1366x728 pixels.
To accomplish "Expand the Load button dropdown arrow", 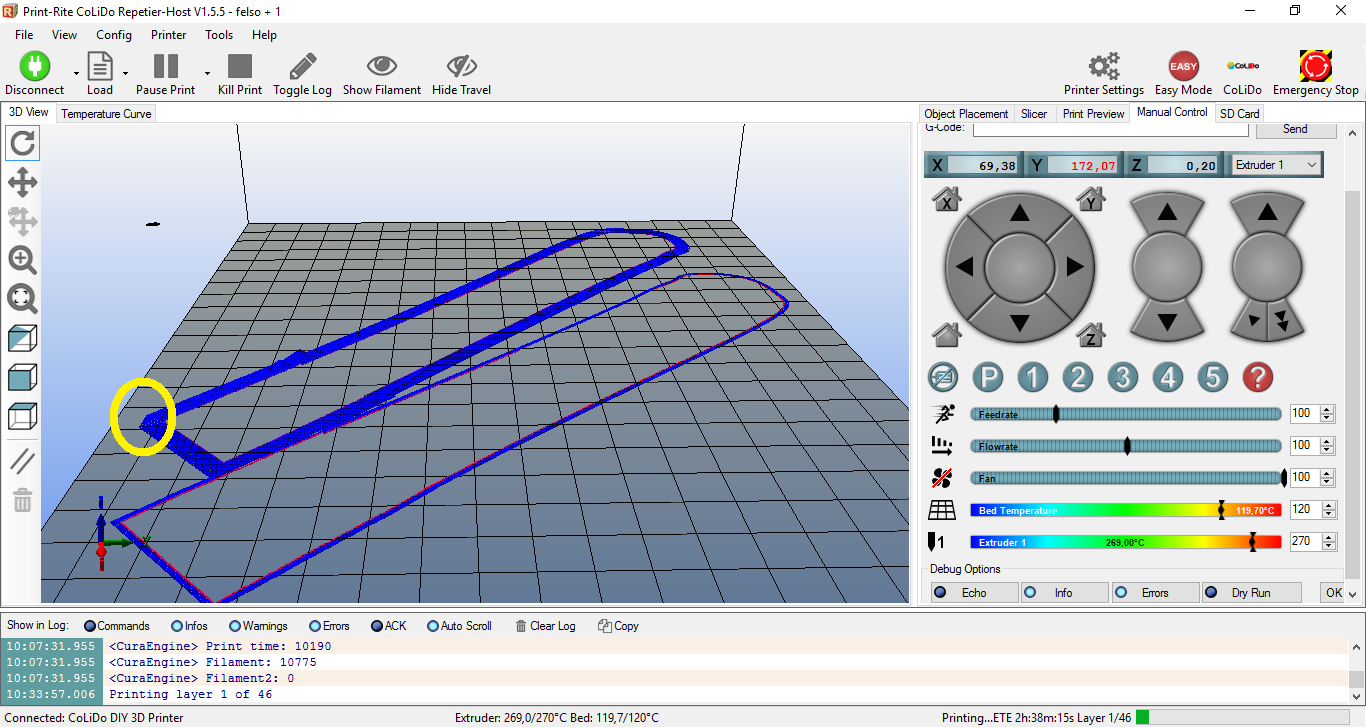I will tap(125, 73).
